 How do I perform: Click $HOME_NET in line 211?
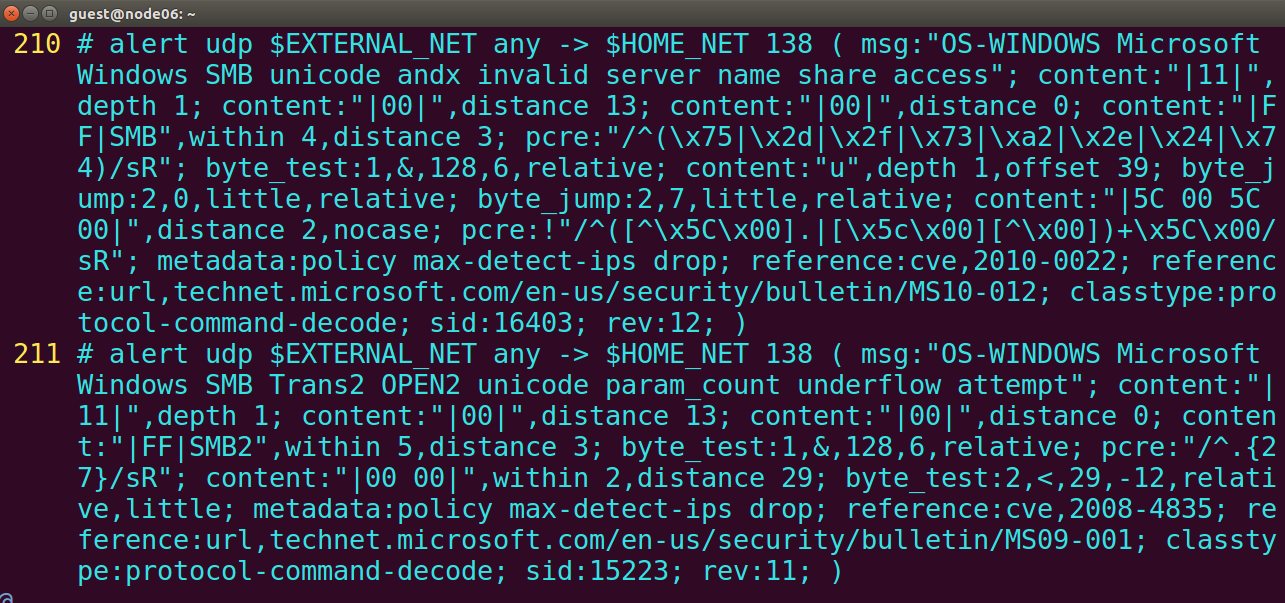pyautogui.click(x=678, y=354)
